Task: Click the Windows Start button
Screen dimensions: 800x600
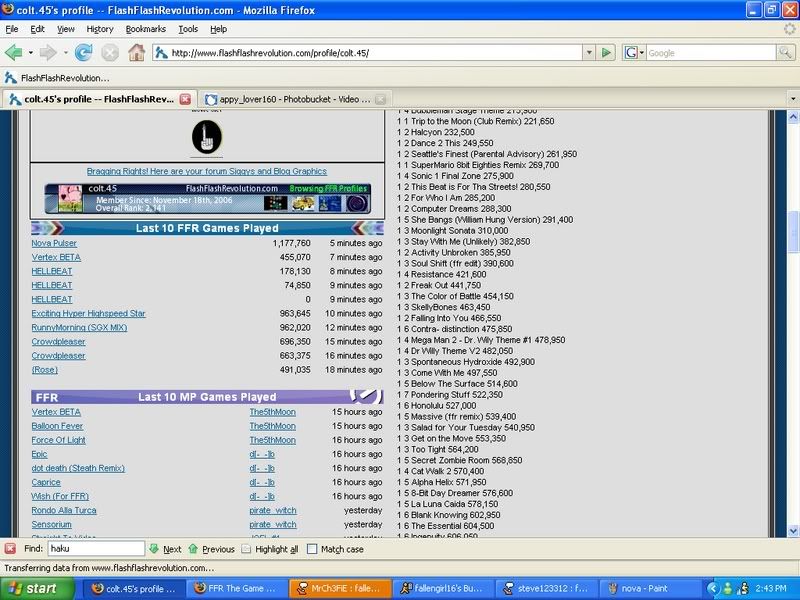Action: coord(37,589)
